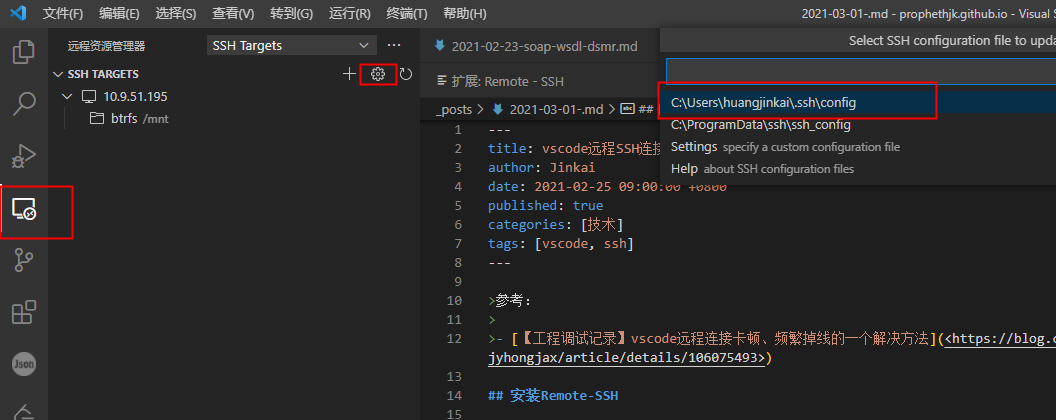This screenshot has height=420, width=1056.
Task: Click the SSH configuration file input box
Action: click(x=860, y=71)
